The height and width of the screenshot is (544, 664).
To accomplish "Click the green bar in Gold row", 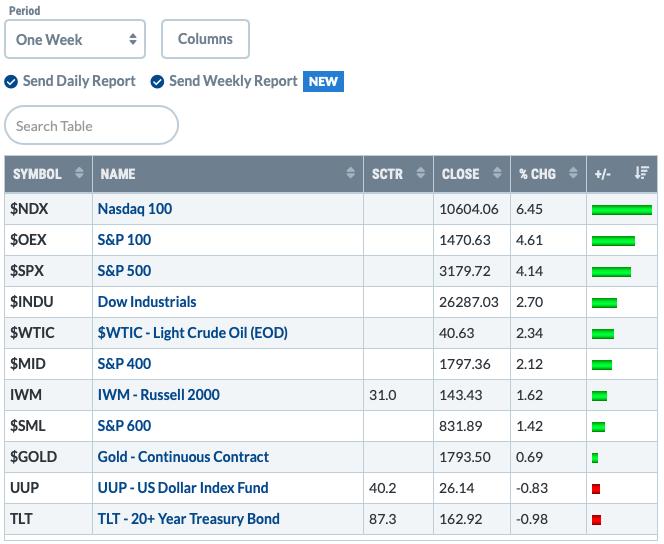I will coord(595,458).
